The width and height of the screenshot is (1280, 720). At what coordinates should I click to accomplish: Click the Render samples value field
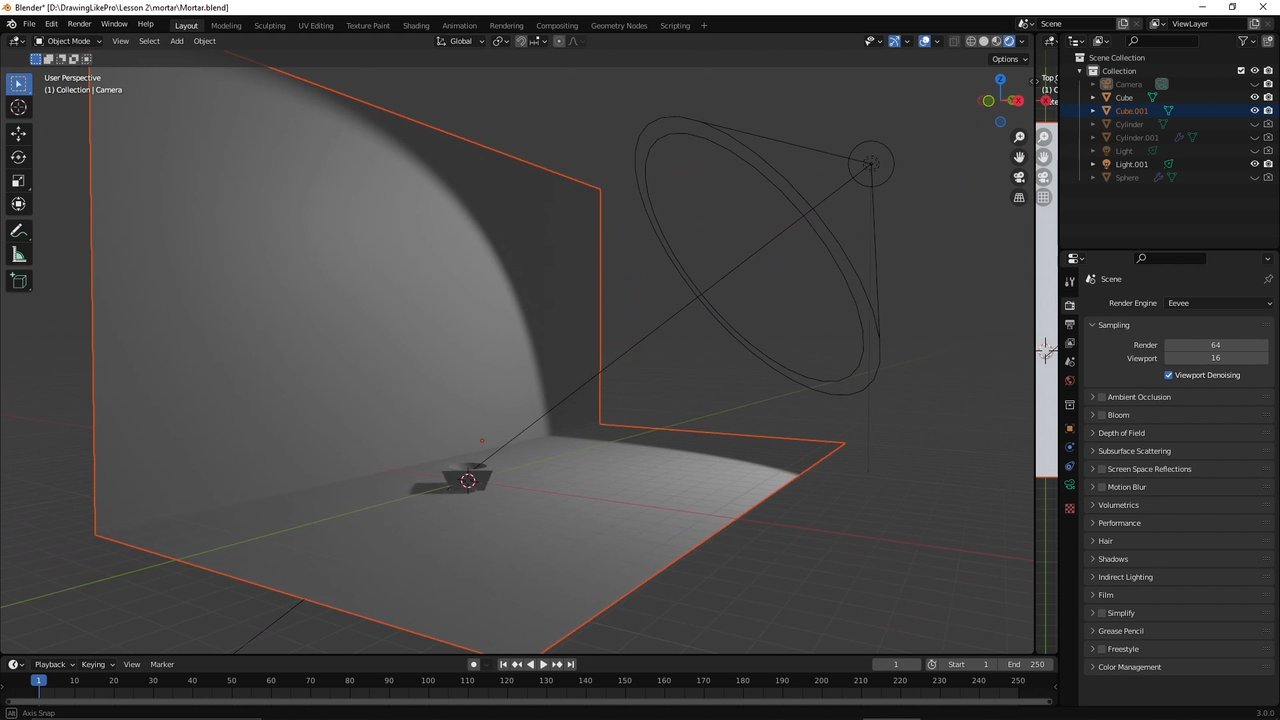(1215, 345)
